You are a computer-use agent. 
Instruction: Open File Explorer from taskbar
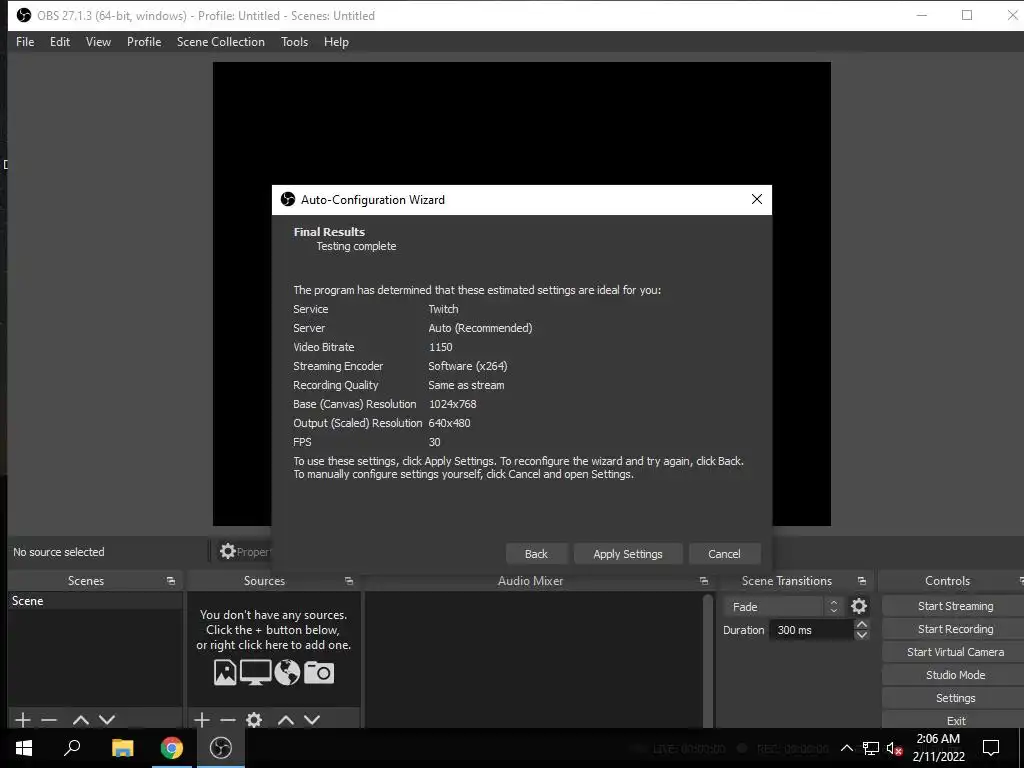tap(122, 748)
